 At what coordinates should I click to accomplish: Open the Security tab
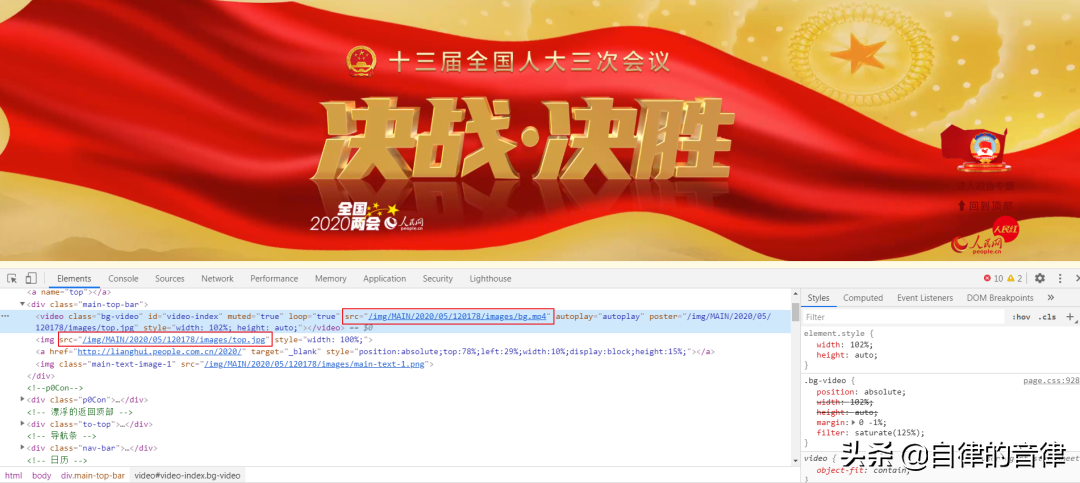[438, 278]
